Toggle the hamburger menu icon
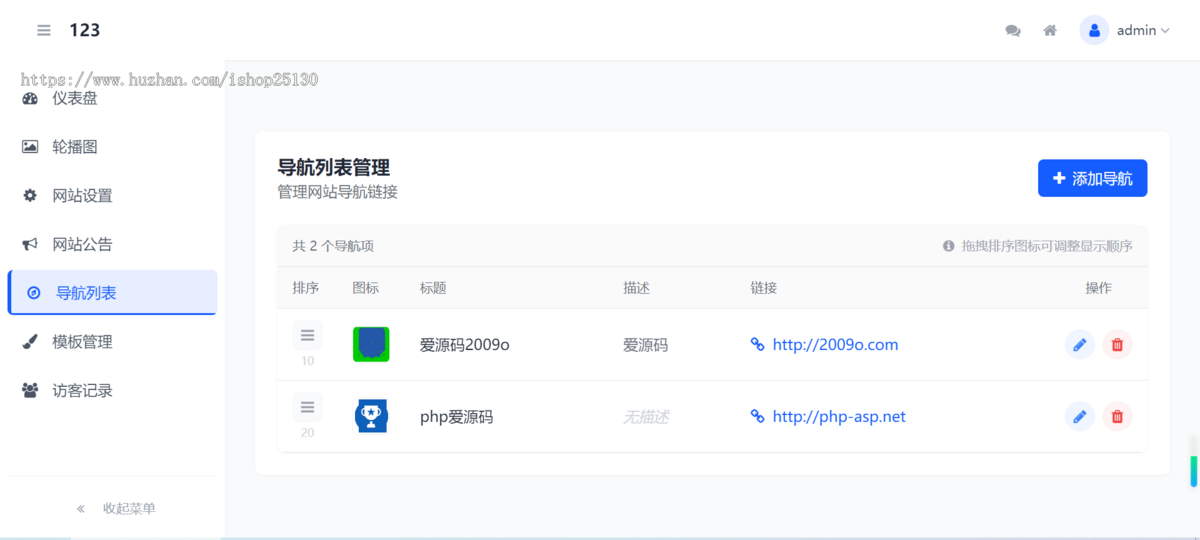Image resolution: width=1200 pixels, height=540 pixels. pyautogui.click(x=44, y=30)
